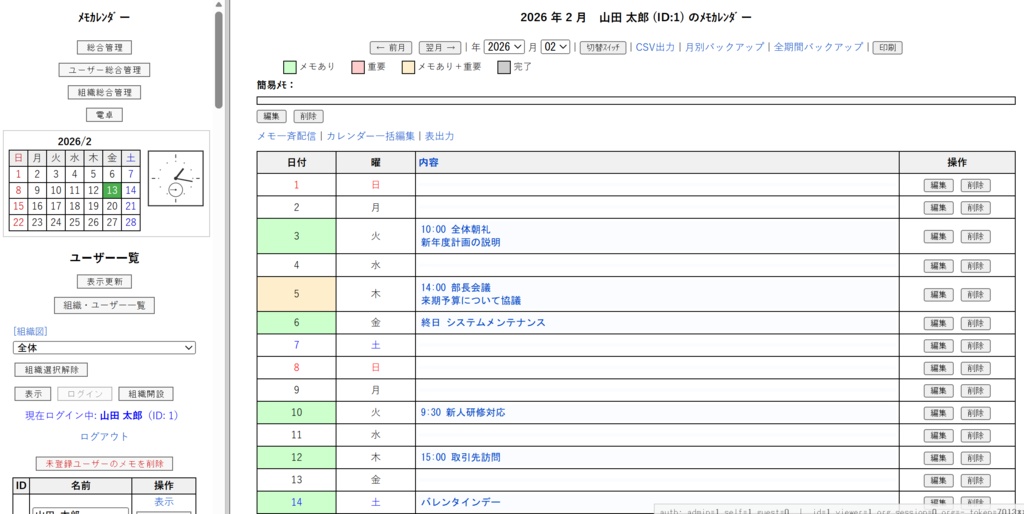
Task: Click 削除 button under 簡易メモ
Action: (308, 116)
